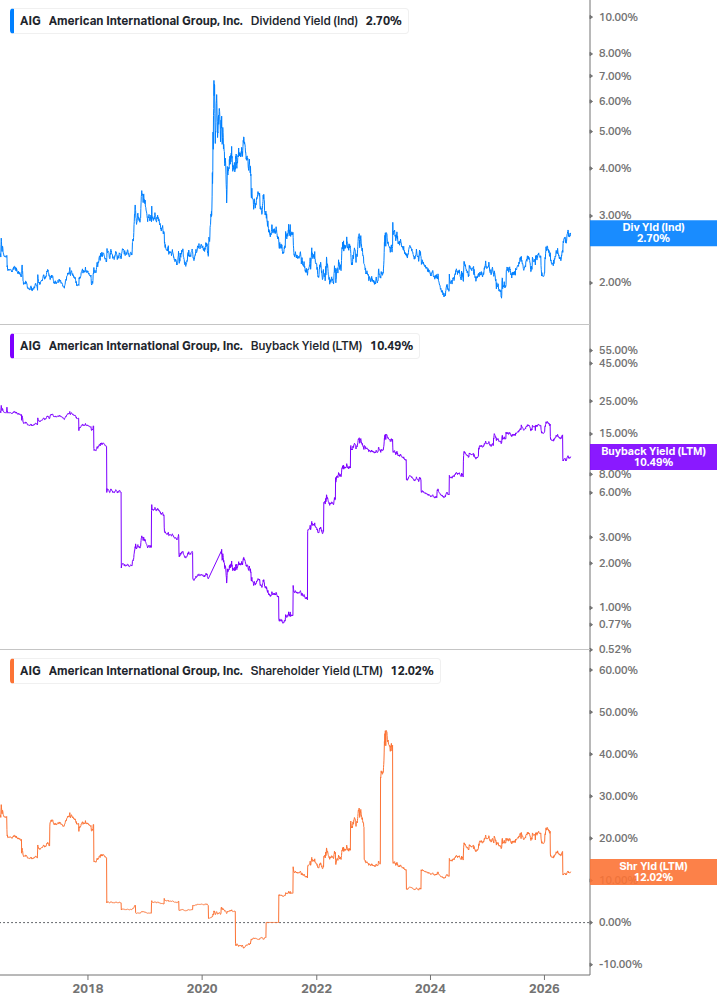The height and width of the screenshot is (1005, 717).
Task: Click the 2024 label on the time axis
Action: click(431, 988)
